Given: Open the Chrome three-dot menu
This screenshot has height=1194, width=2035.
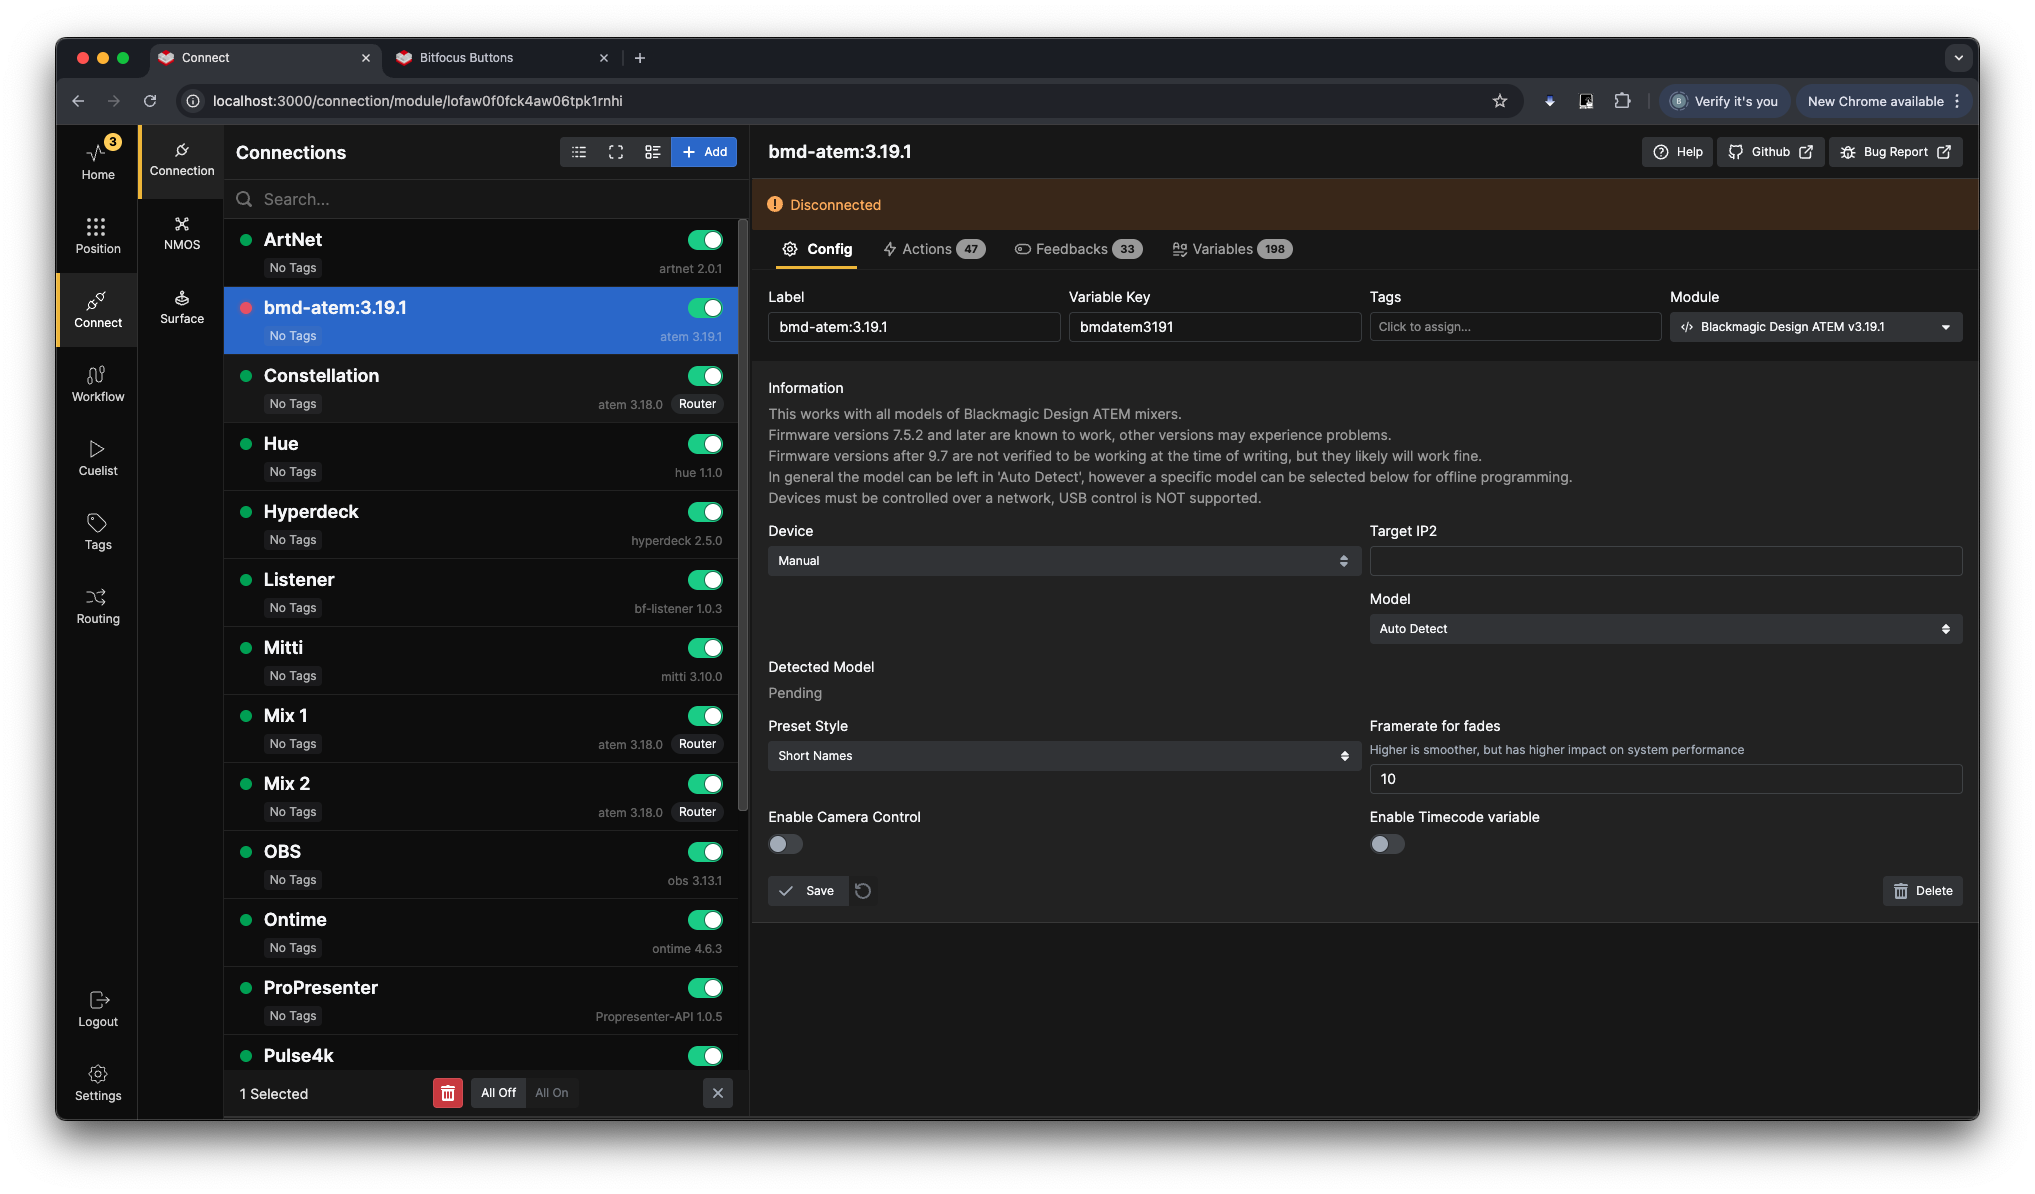Looking at the screenshot, I should pos(1957,101).
